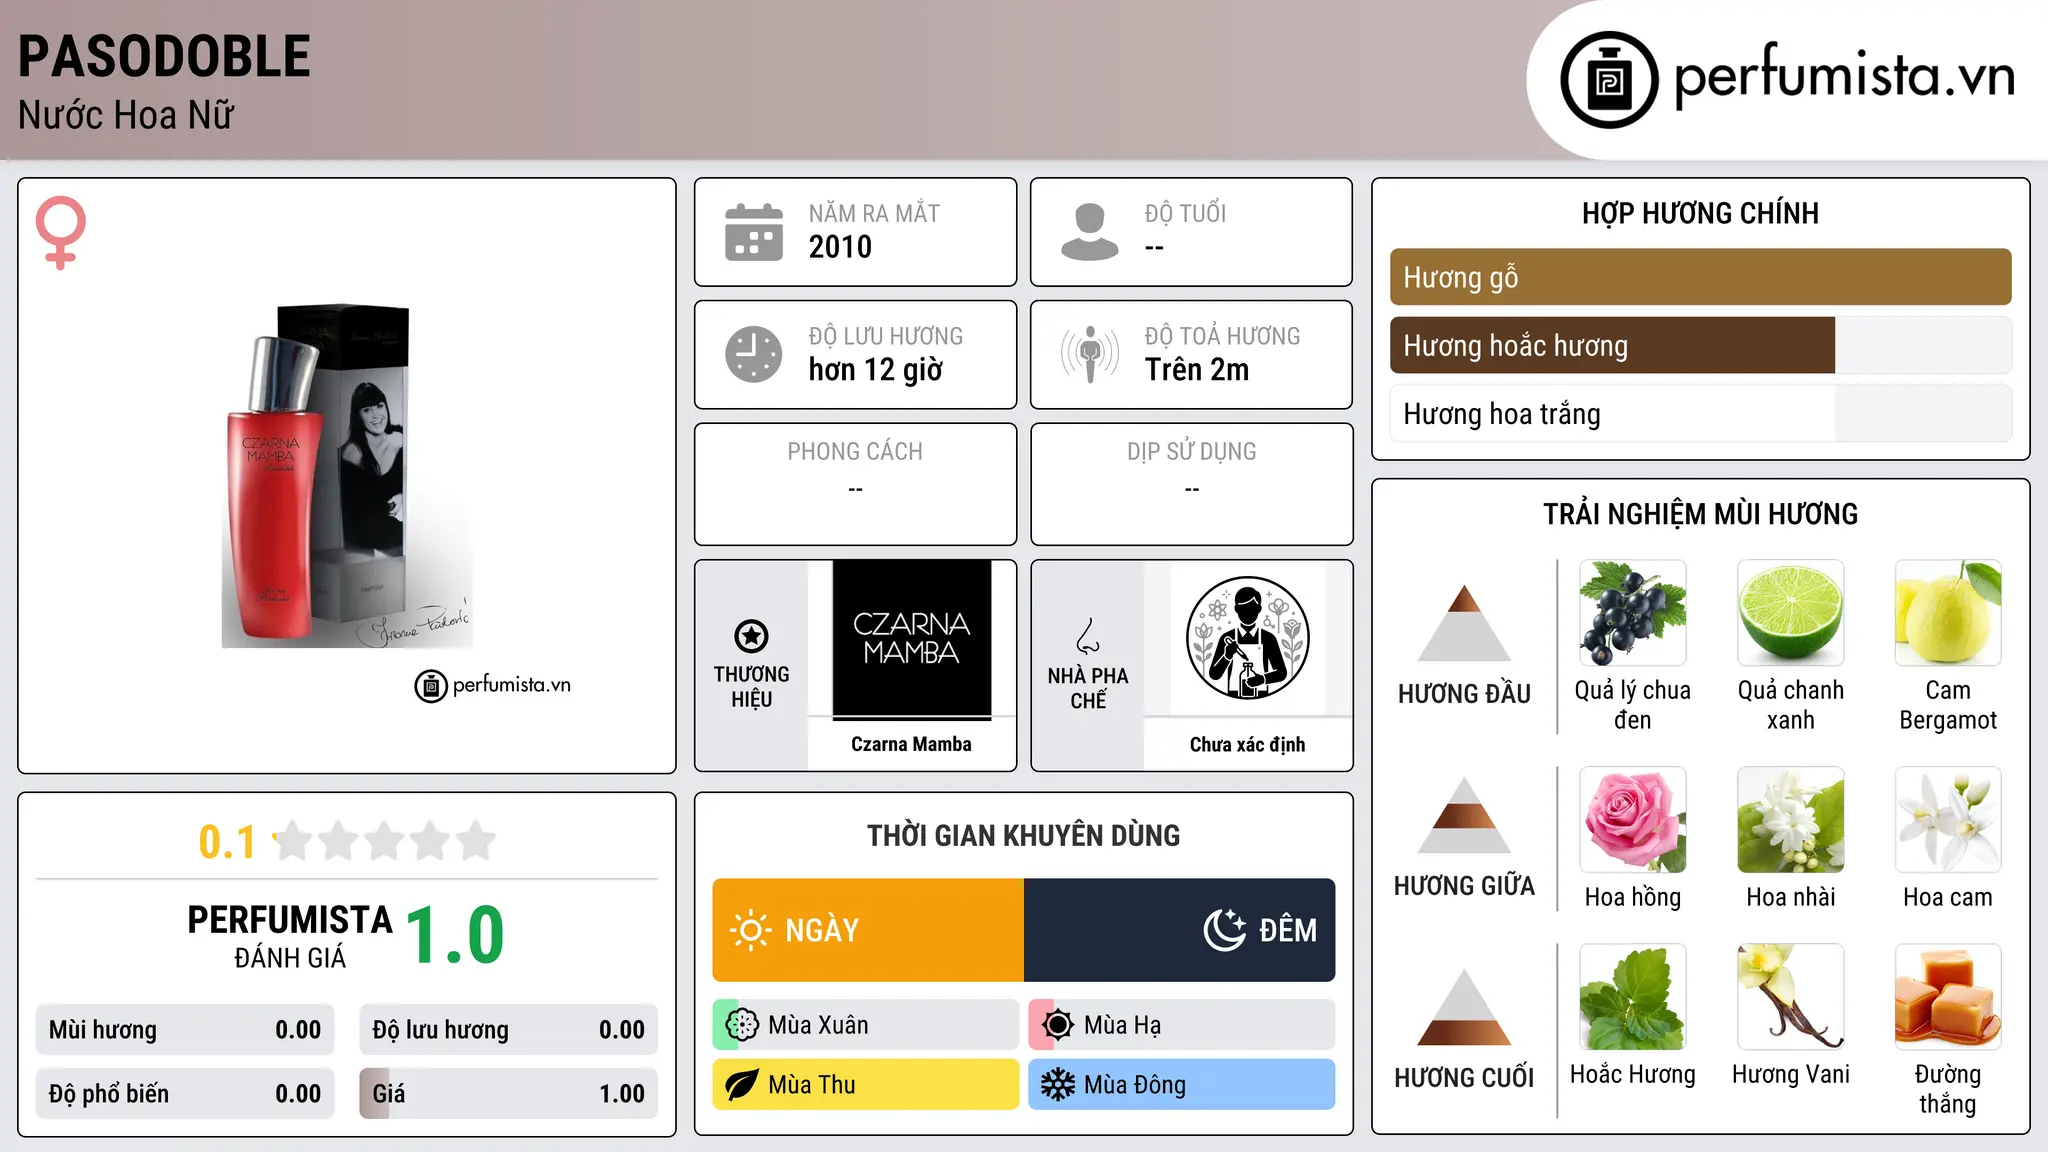Viewport: 2048px width, 1152px height.
Task: Click the Thời gian khuyên dùng heading
Action: point(1023,835)
